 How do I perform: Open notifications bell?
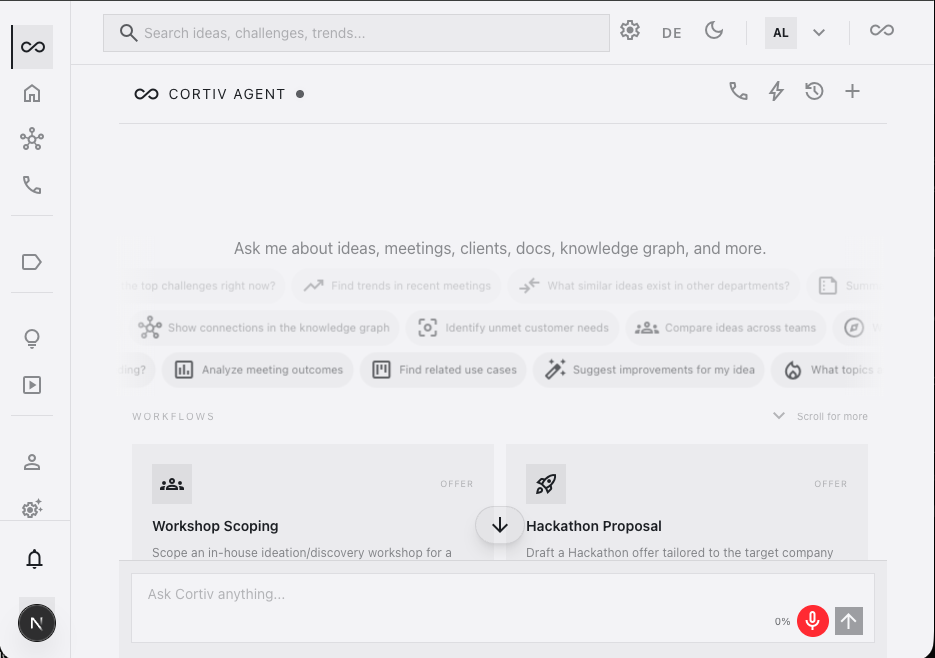click(x=35, y=559)
